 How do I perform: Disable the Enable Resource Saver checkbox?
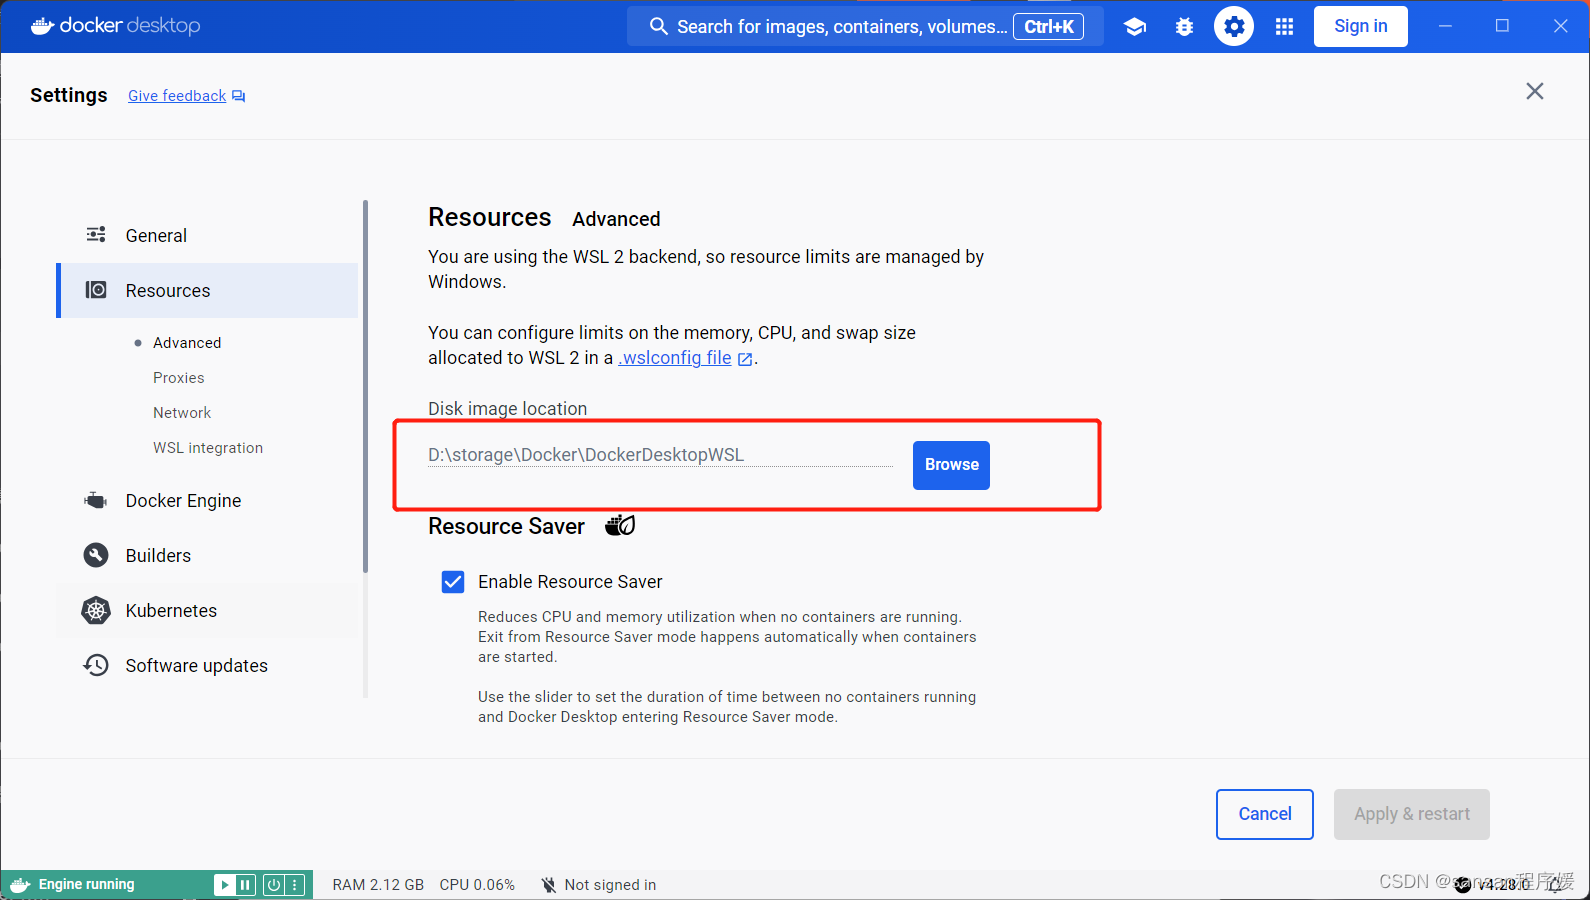[453, 582]
